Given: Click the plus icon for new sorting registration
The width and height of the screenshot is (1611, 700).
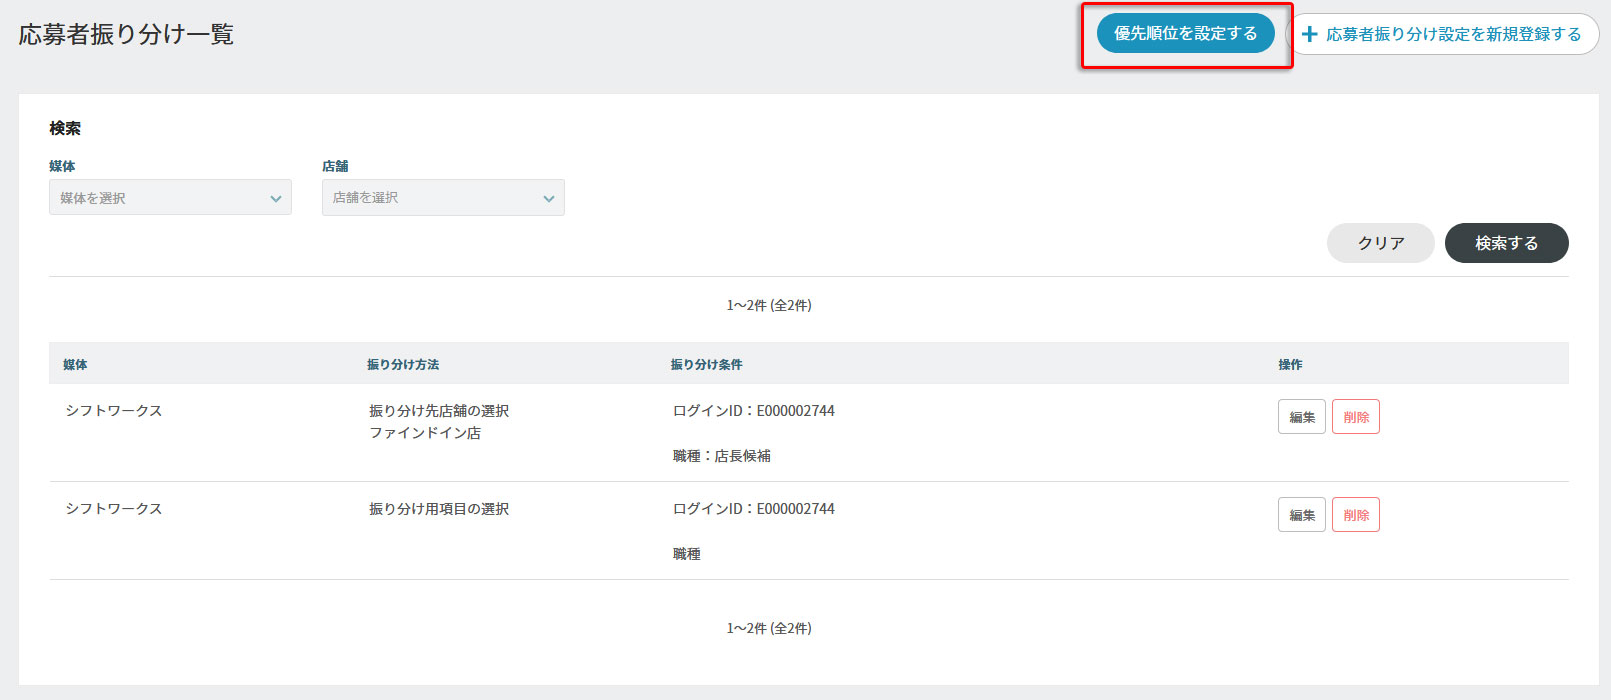Looking at the screenshot, I should click(1309, 34).
